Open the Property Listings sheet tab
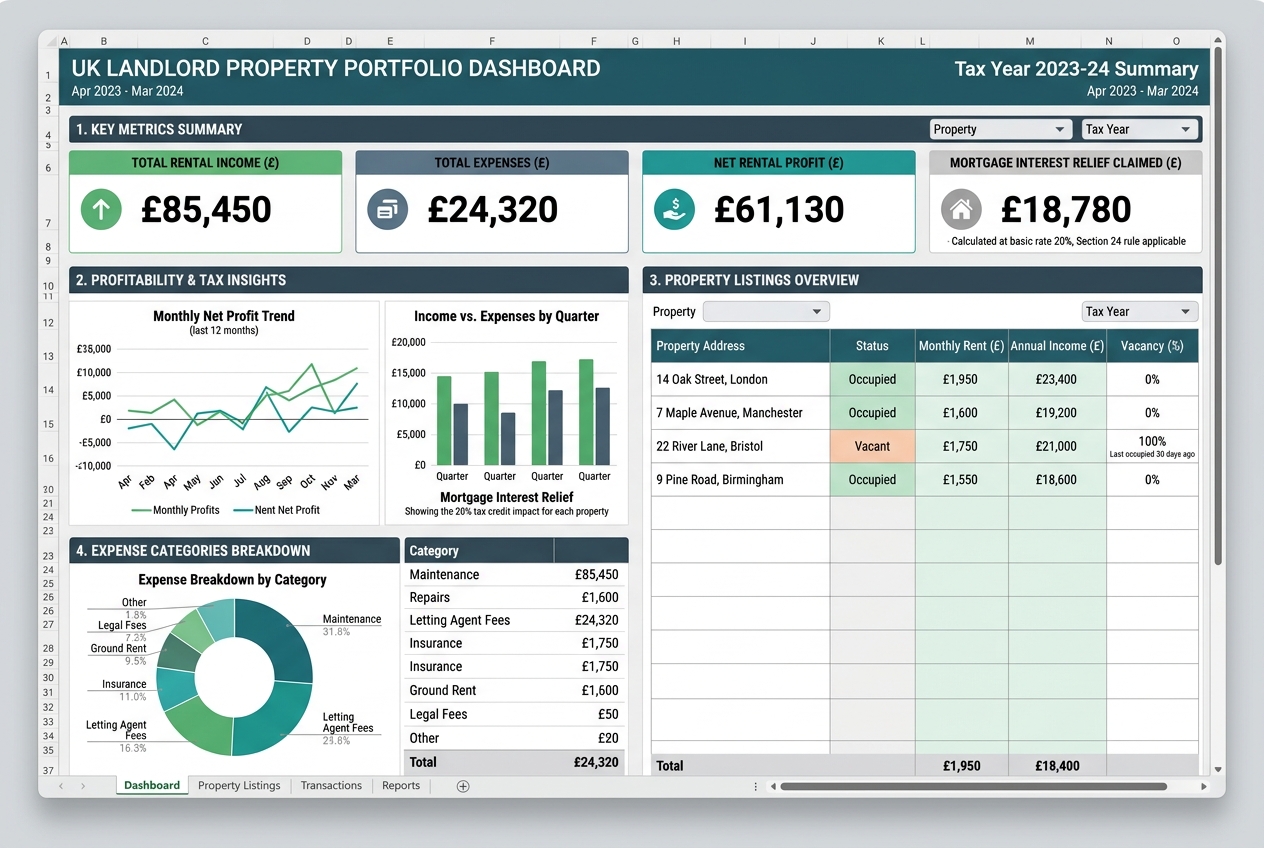 pos(239,786)
